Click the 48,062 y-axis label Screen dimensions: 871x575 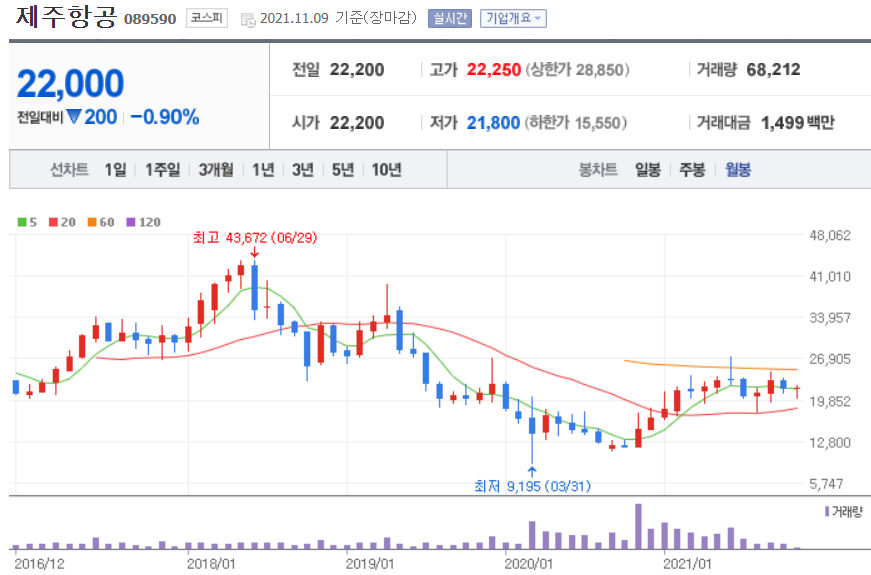tap(830, 236)
